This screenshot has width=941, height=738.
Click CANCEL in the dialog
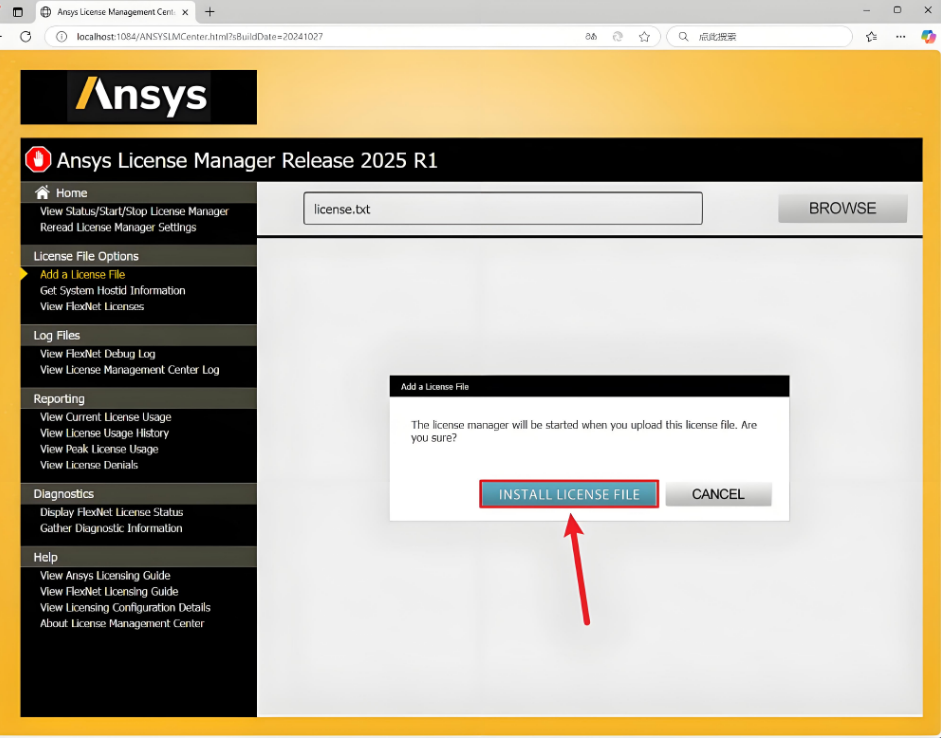[718, 494]
